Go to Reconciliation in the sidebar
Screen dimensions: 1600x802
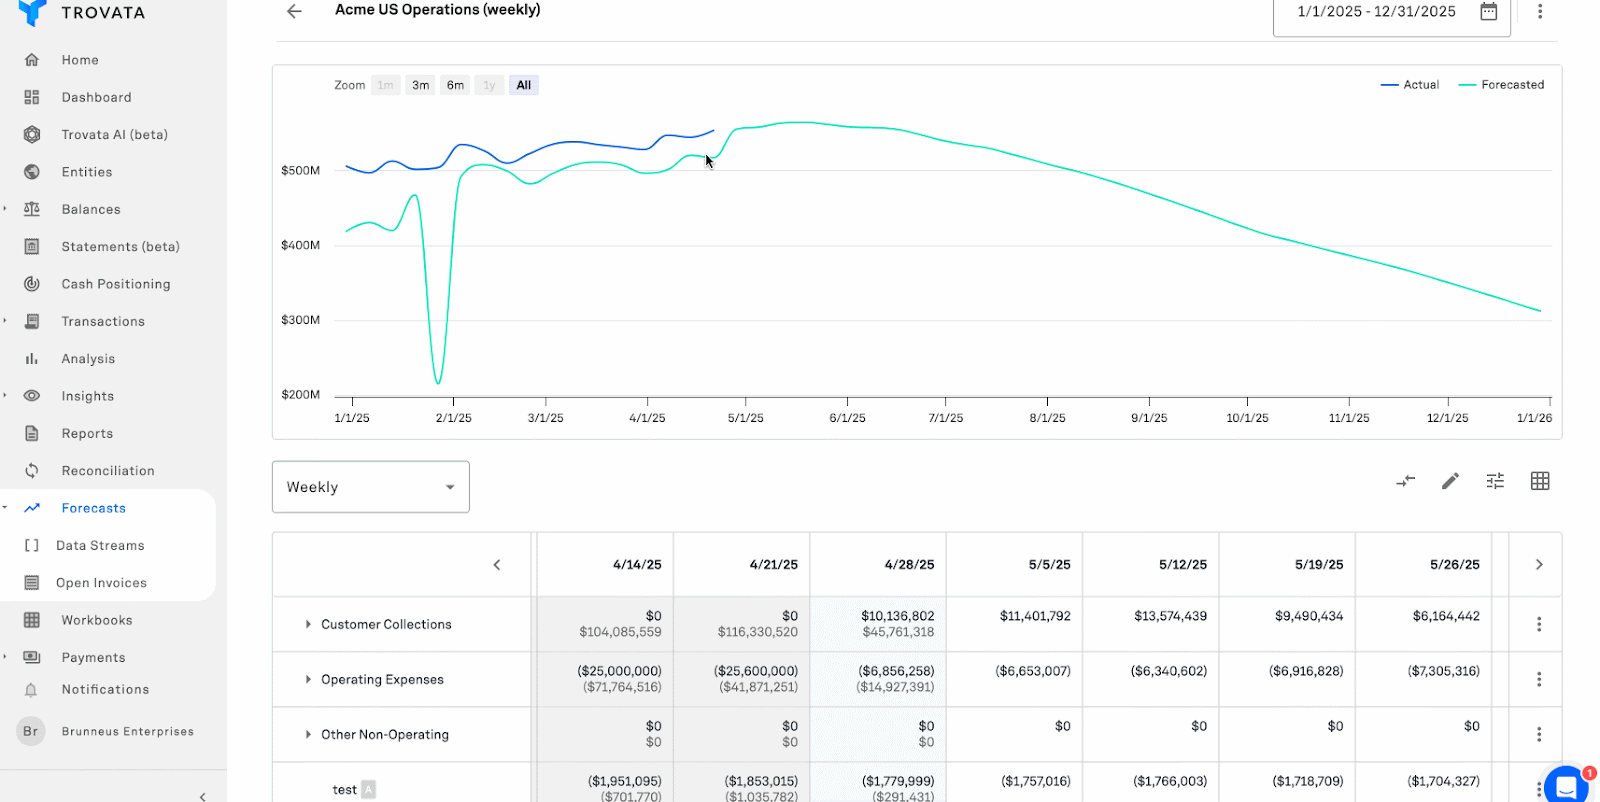point(108,471)
